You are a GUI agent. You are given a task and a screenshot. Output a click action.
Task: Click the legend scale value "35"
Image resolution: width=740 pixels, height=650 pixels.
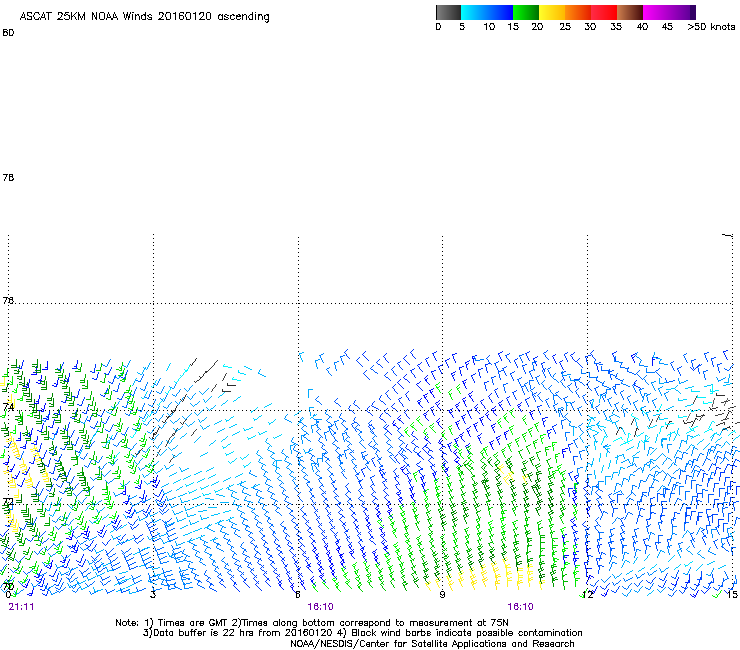click(616, 27)
